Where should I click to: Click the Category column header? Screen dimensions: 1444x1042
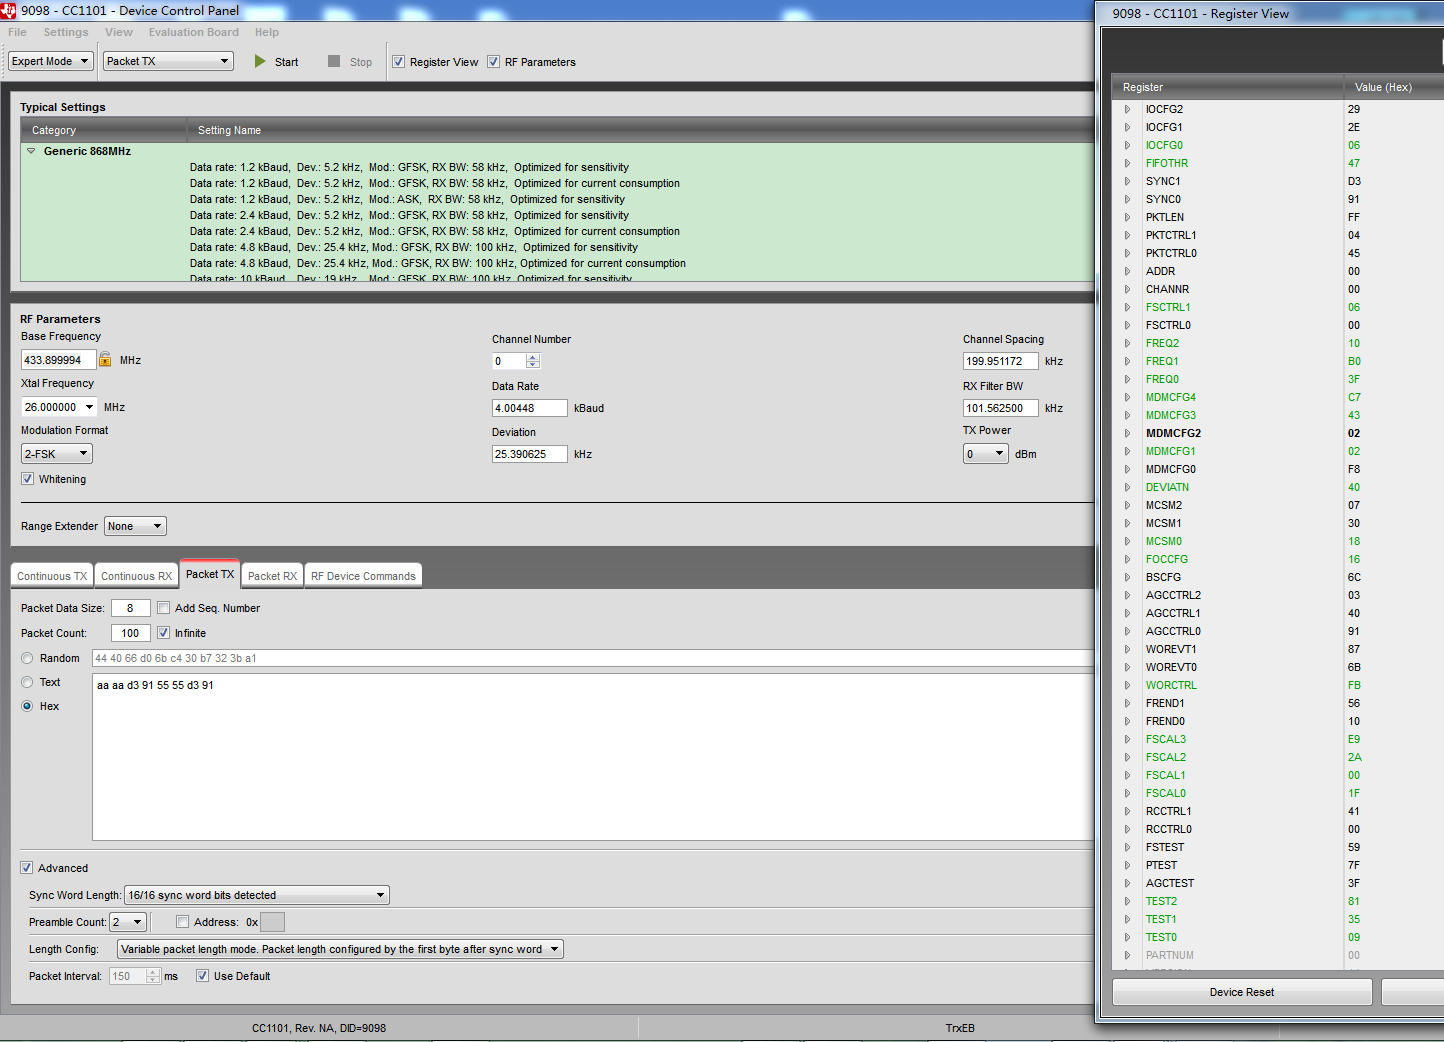(x=104, y=130)
